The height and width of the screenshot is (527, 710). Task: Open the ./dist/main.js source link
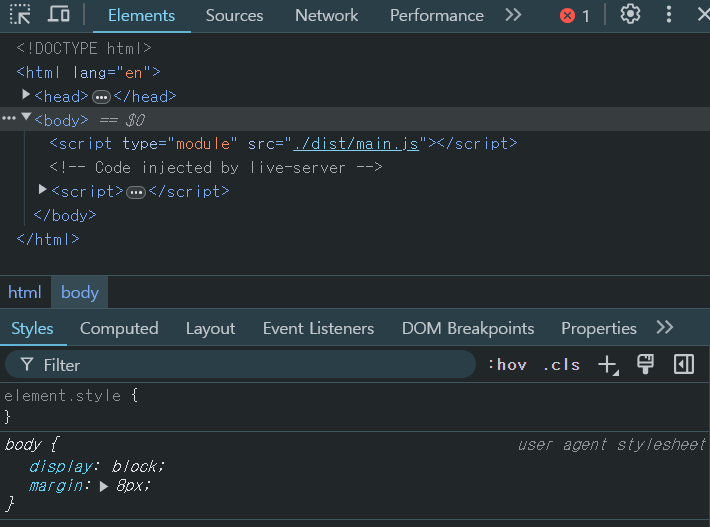pyautogui.click(x=356, y=144)
